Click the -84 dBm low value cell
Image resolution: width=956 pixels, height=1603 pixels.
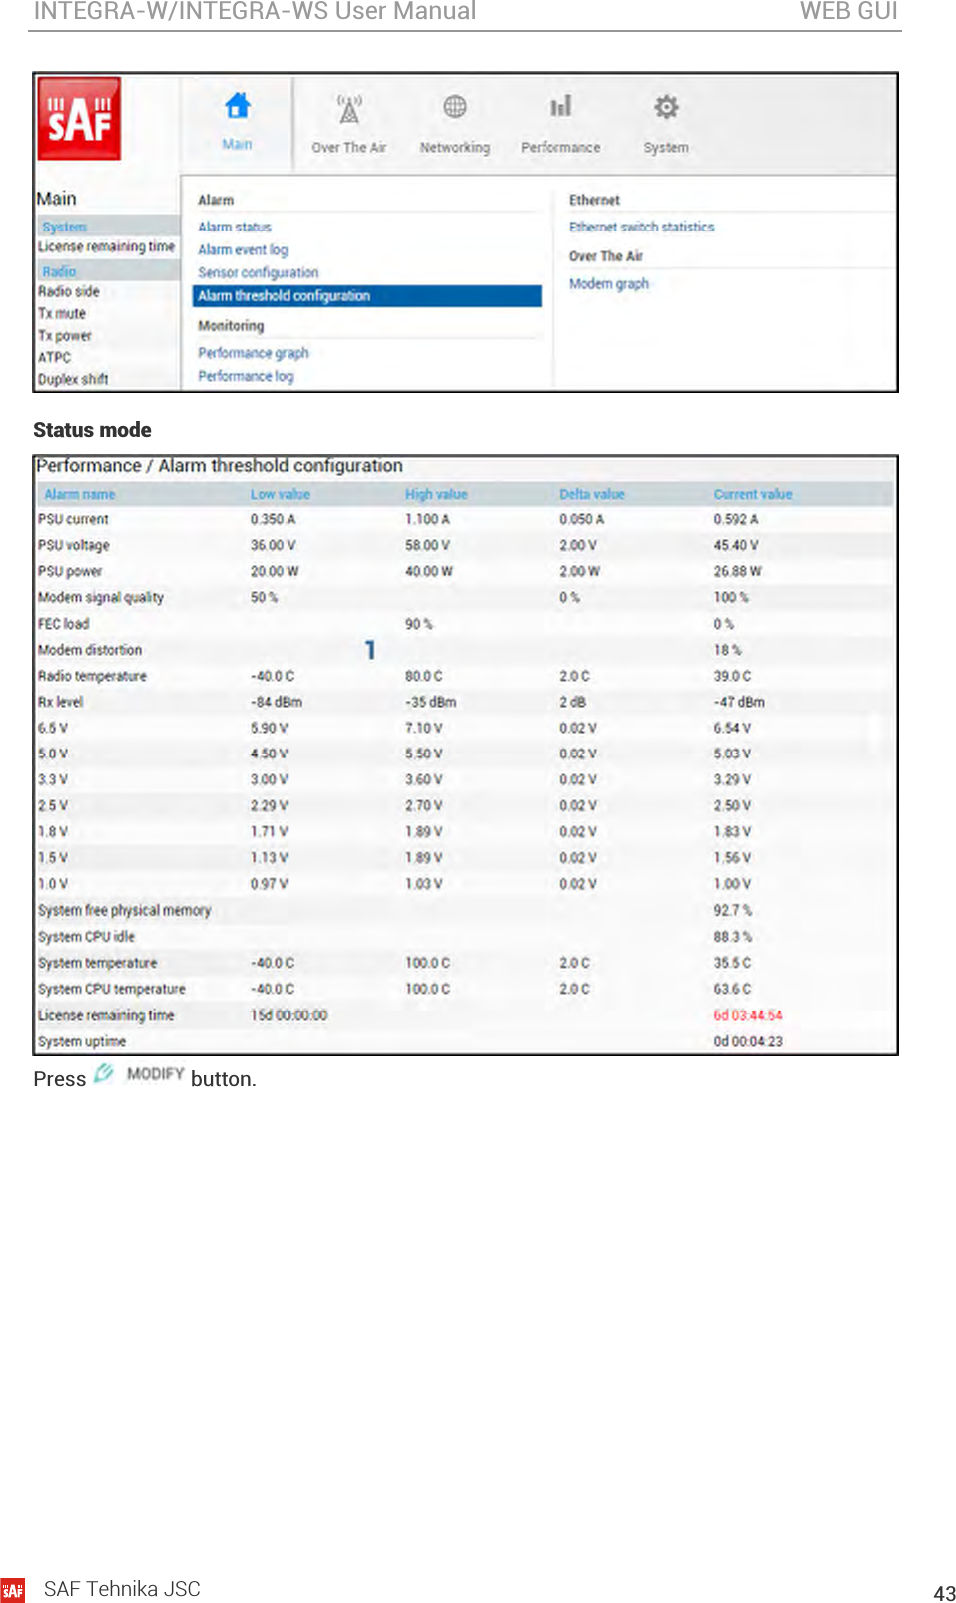click(x=276, y=703)
